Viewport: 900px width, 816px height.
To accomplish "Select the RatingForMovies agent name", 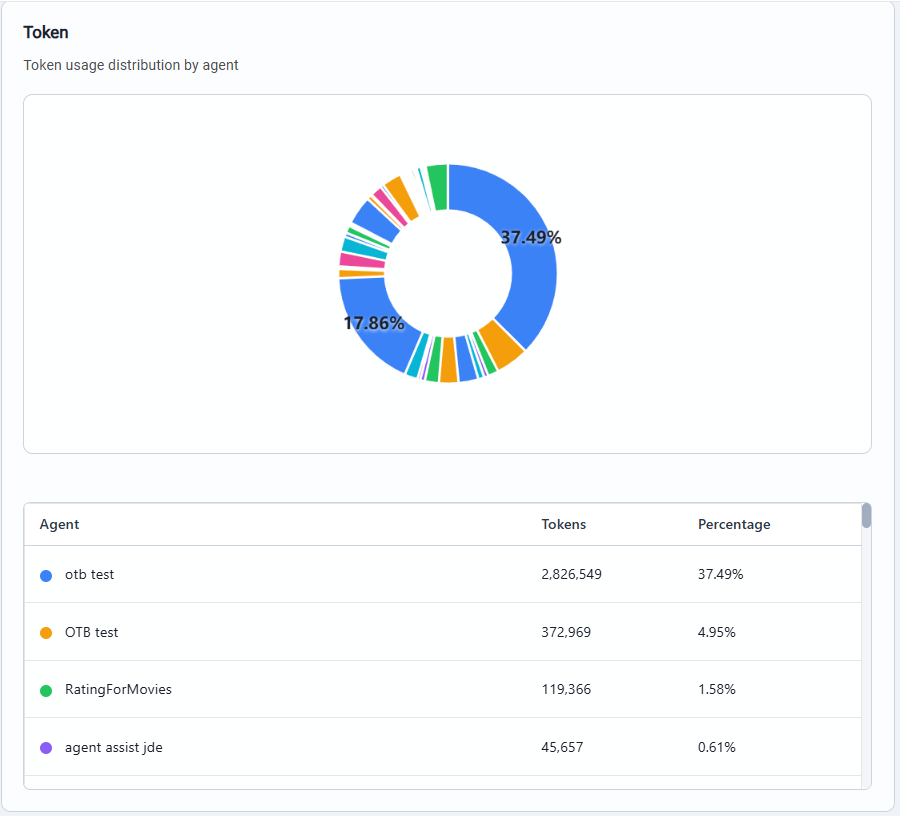I will coord(118,689).
